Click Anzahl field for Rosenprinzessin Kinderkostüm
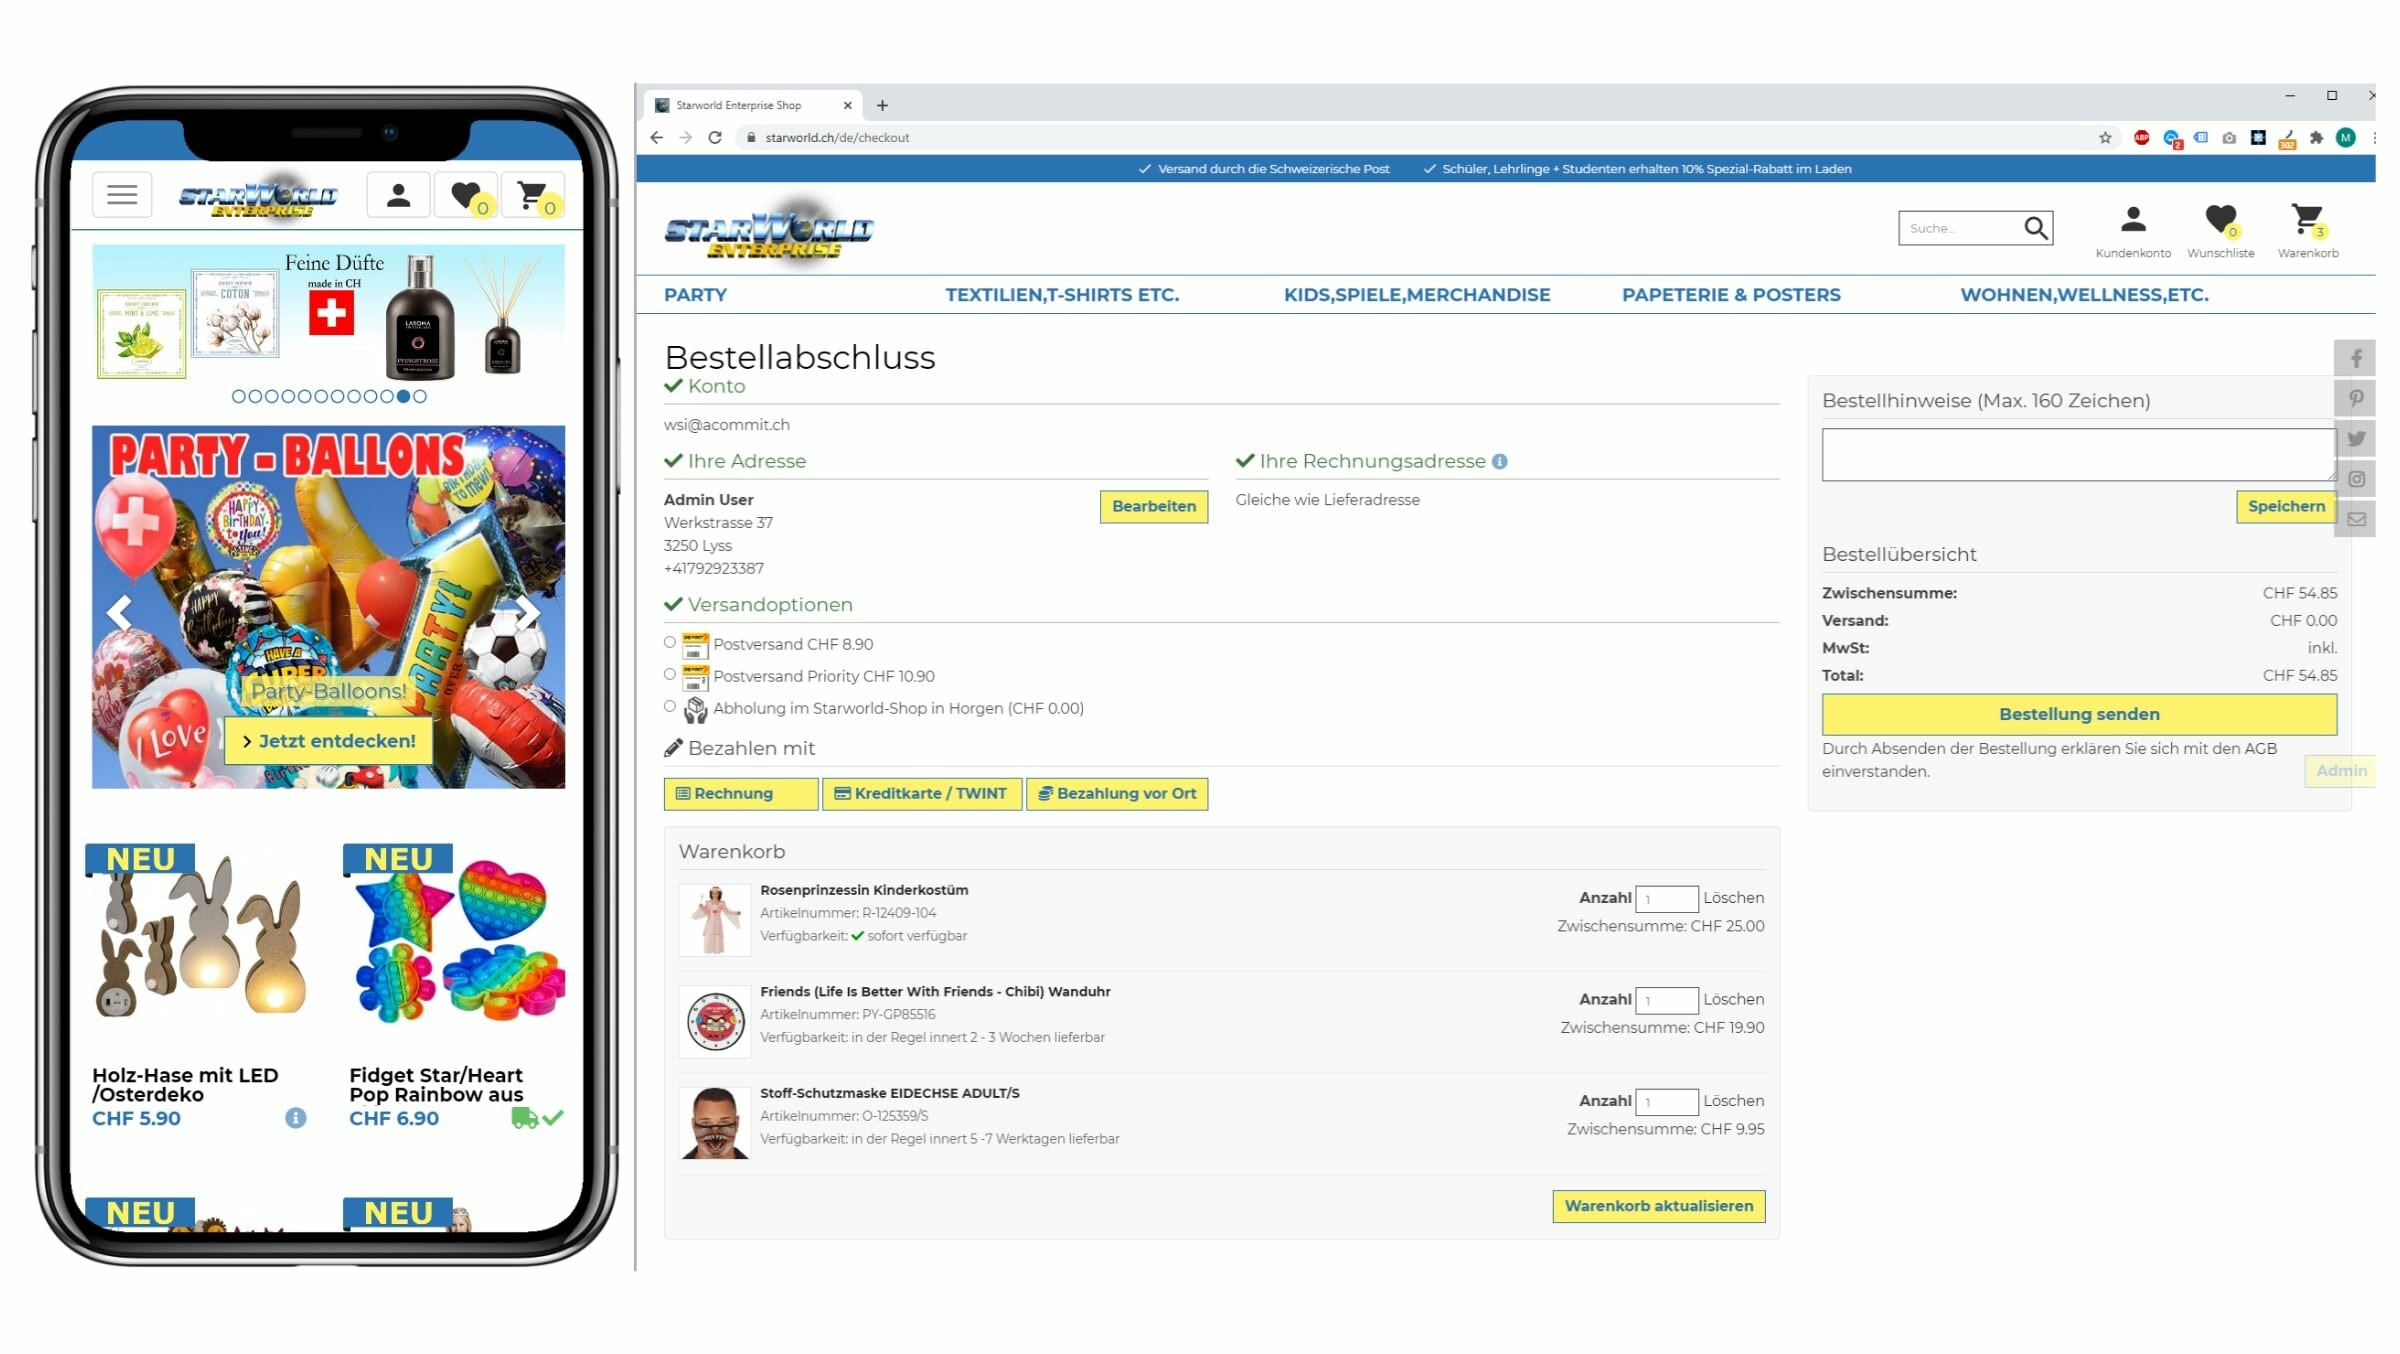2400x1354 pixels. pos(1667,899)
